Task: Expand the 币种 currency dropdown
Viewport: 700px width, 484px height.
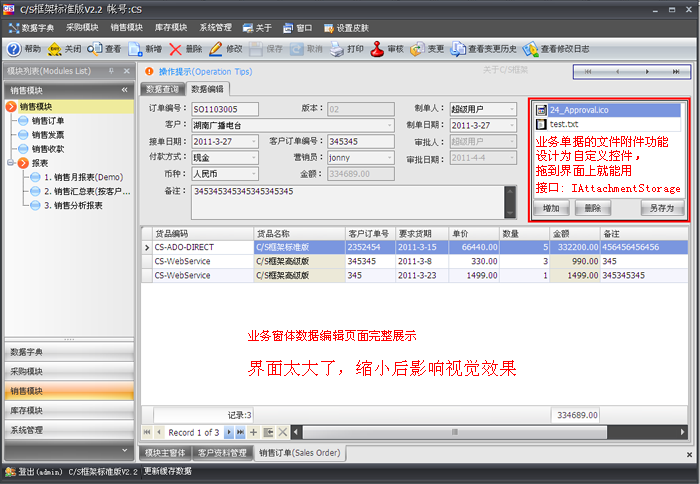Action: pos(257,173)
